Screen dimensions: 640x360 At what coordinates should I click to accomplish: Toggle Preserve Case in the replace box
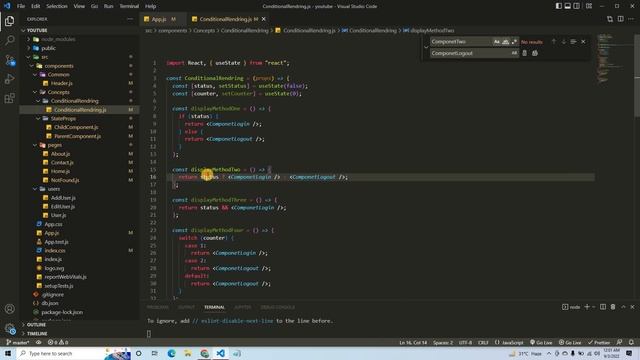click(x=514, y=53)
